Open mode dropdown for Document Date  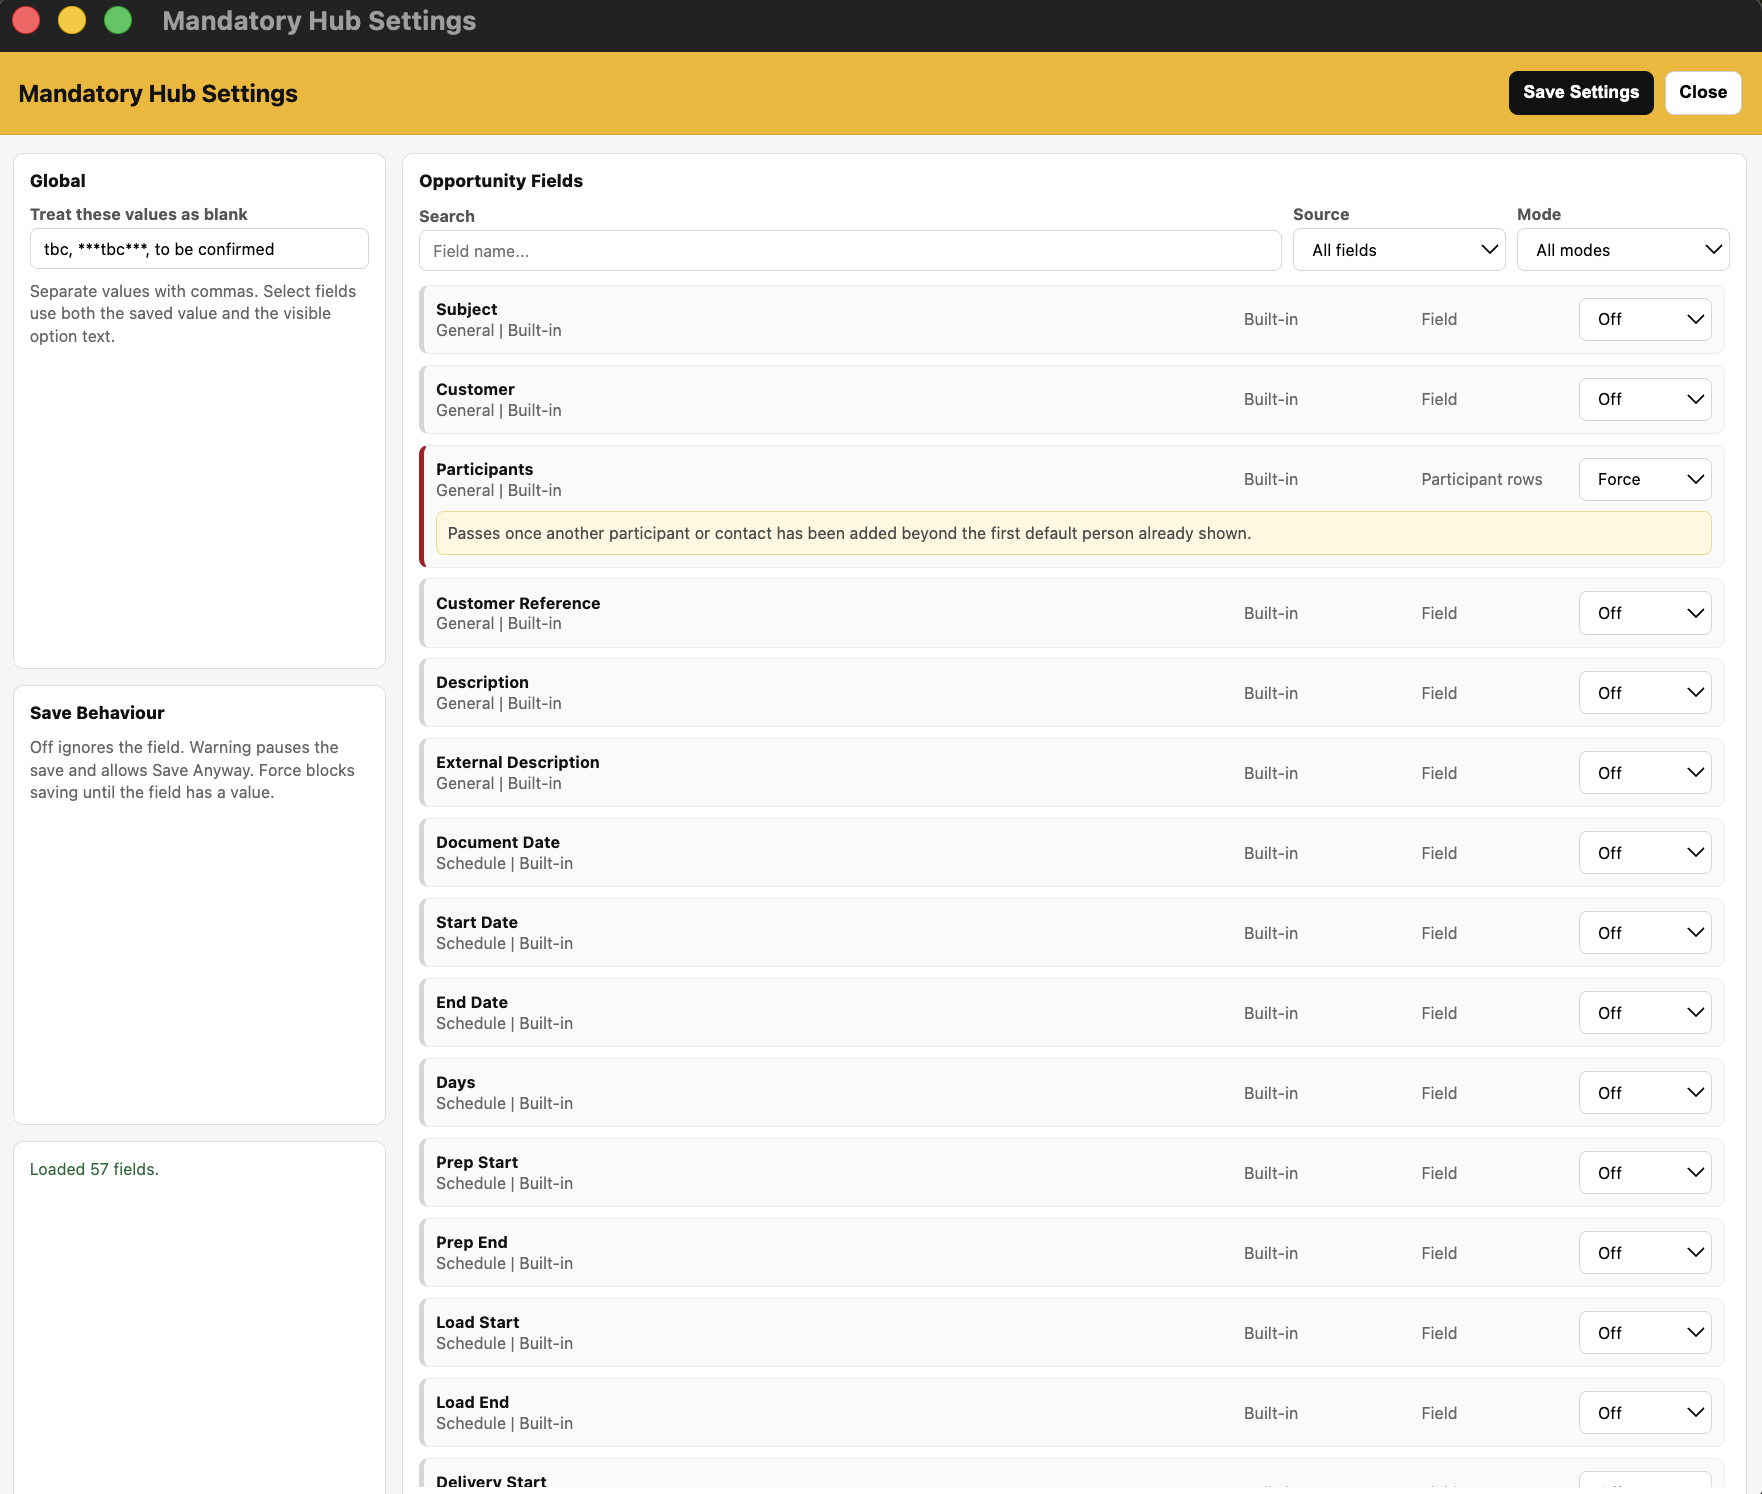[x=1645, y=853]
